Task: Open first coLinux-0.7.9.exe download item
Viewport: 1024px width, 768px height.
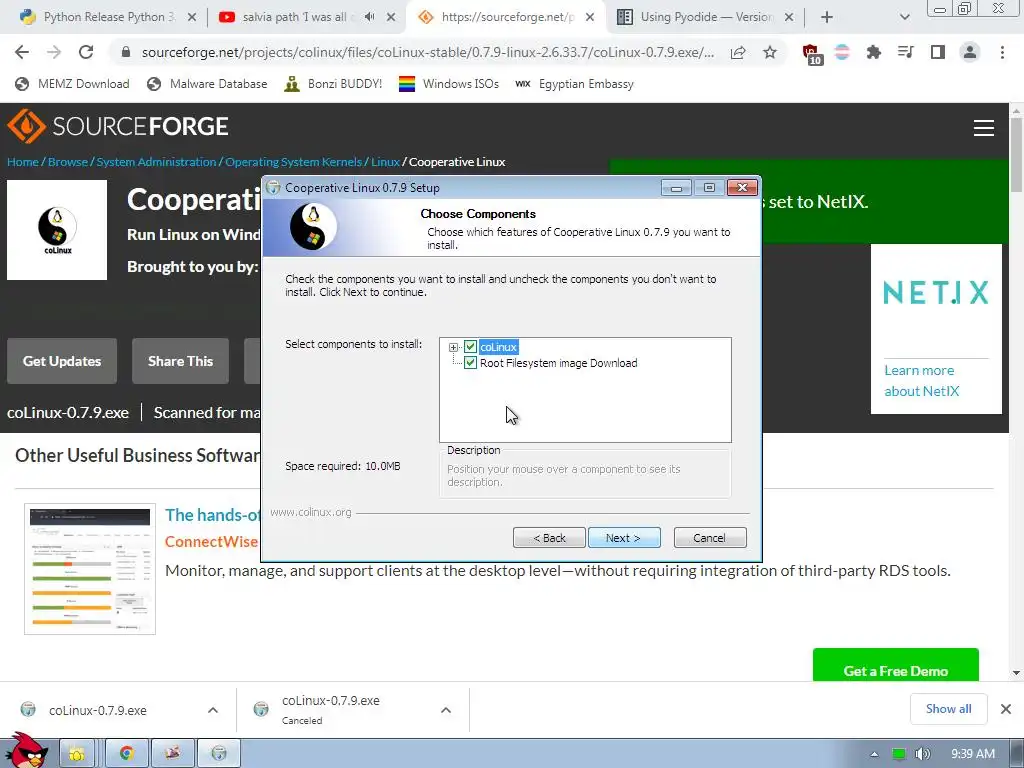Action: pos(98,710)
